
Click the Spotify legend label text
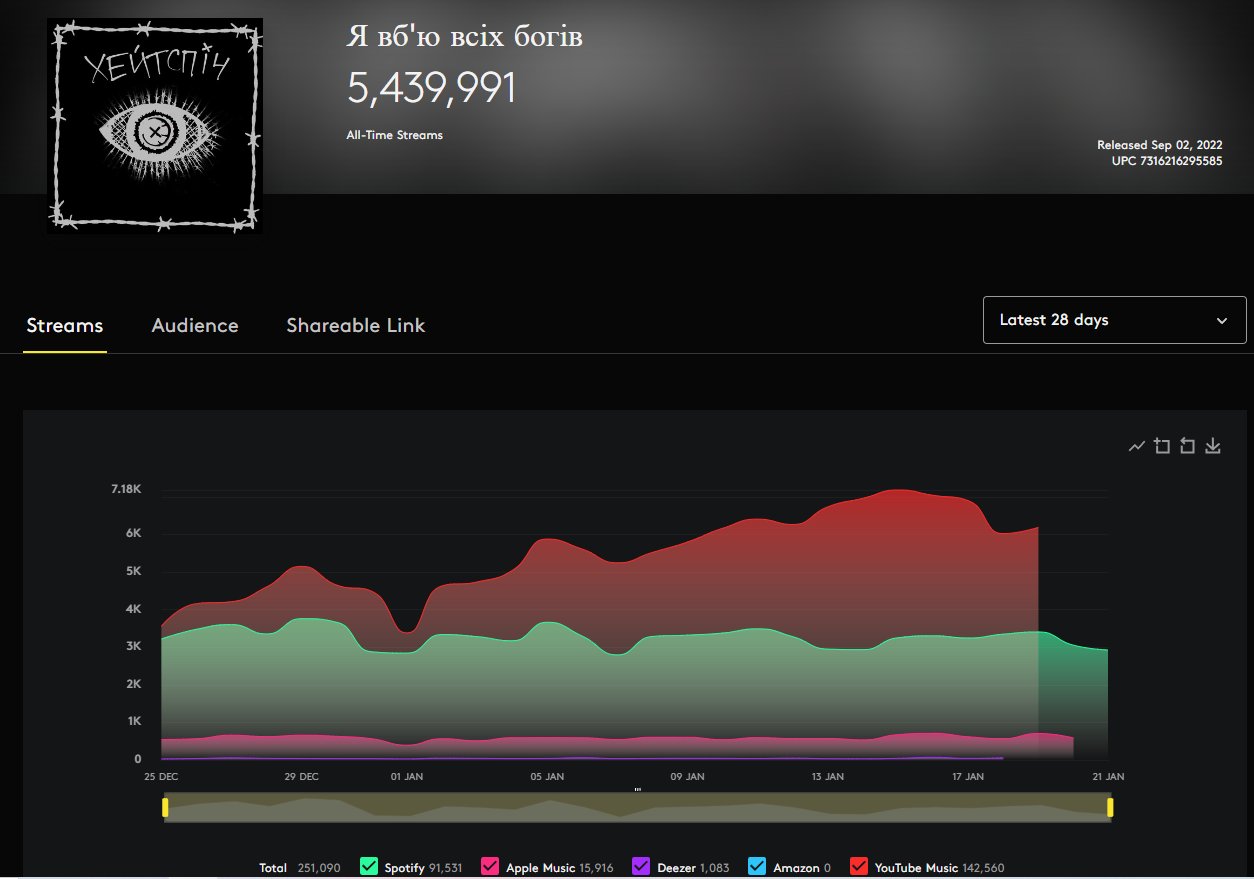(405, 868)
